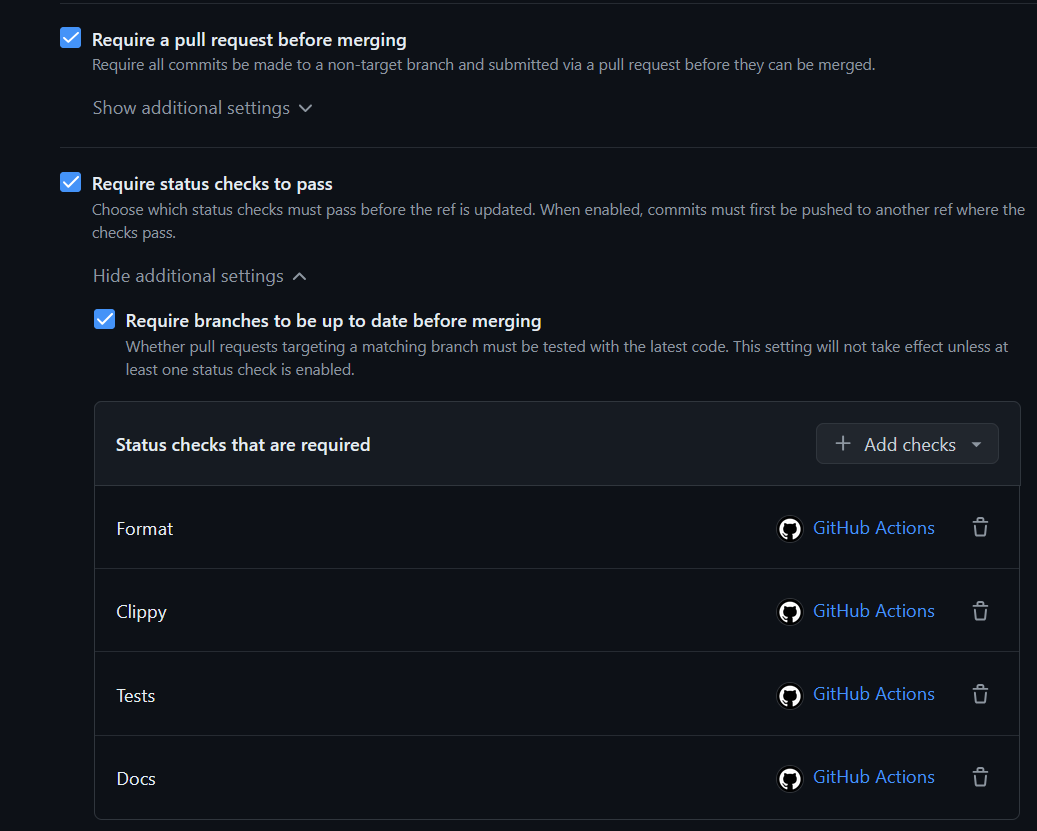Open the GitHub Actions link for Format
1037x831 pixels.
[873, 527]
